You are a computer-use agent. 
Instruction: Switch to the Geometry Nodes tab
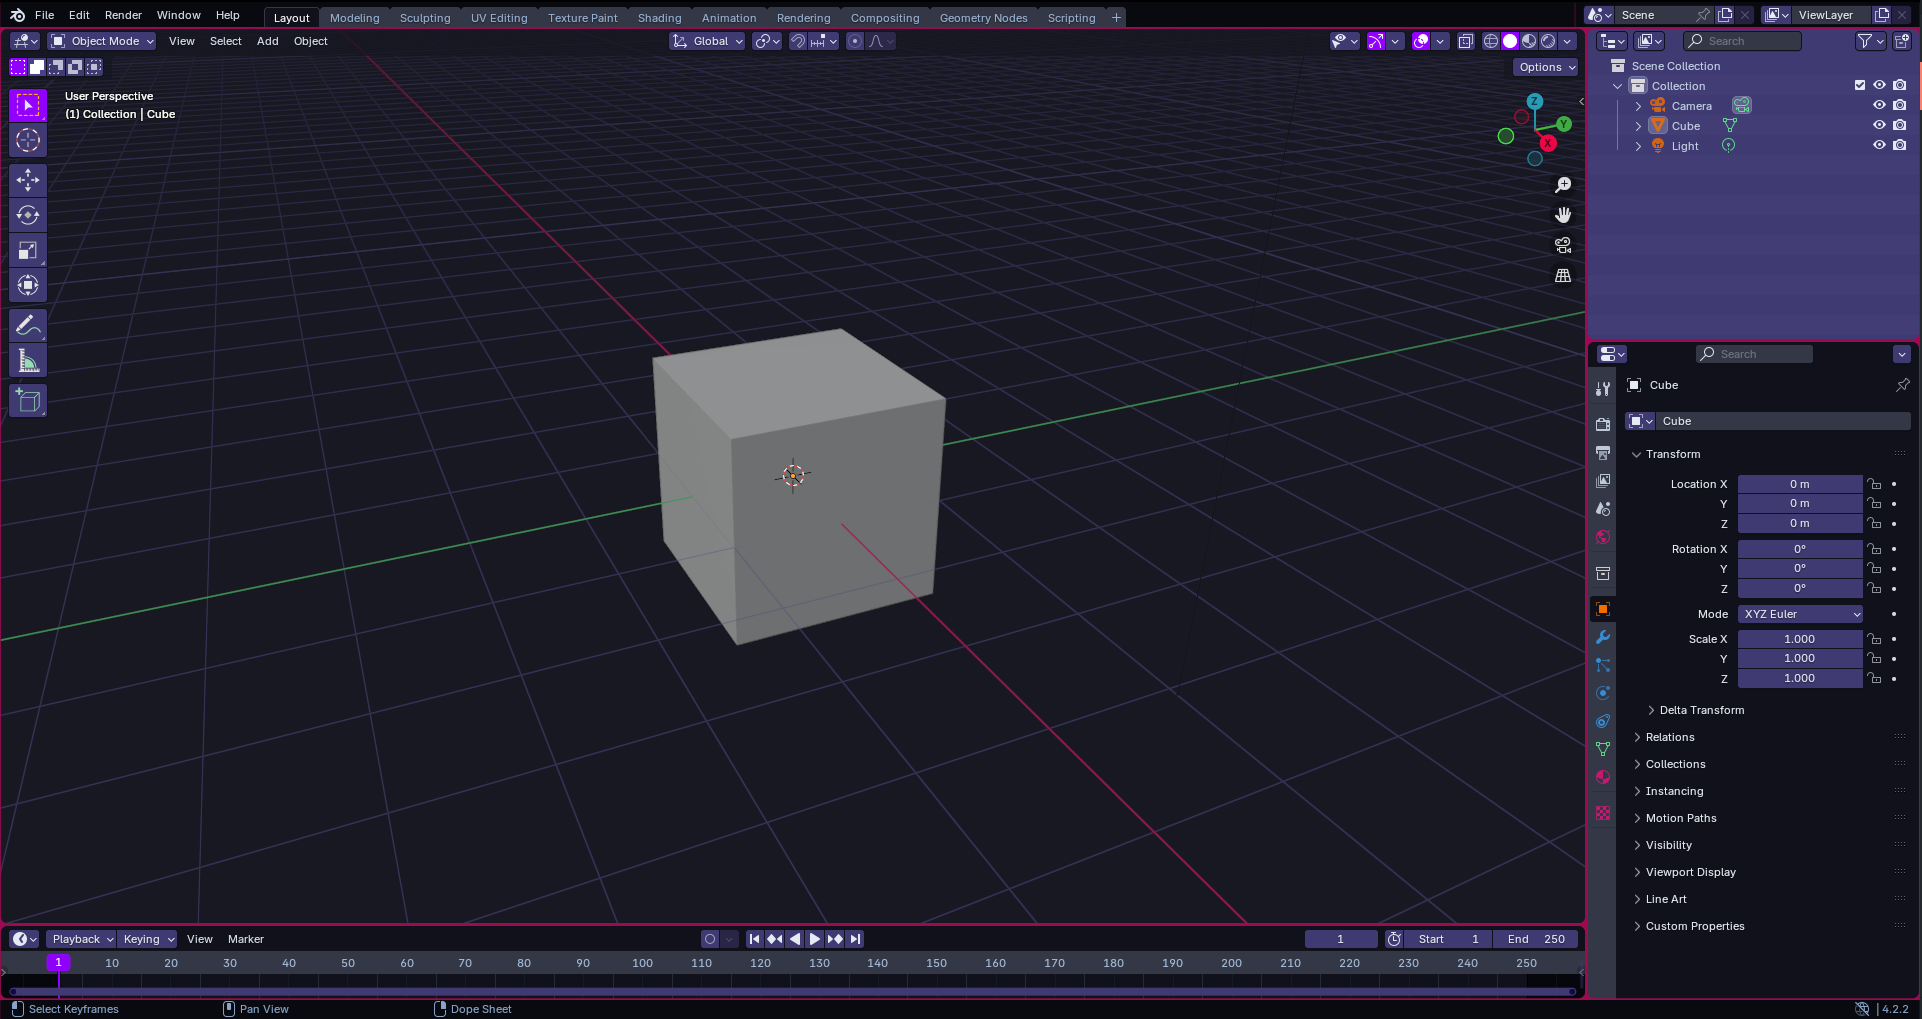pyautogui.click(x=983, y=18)
